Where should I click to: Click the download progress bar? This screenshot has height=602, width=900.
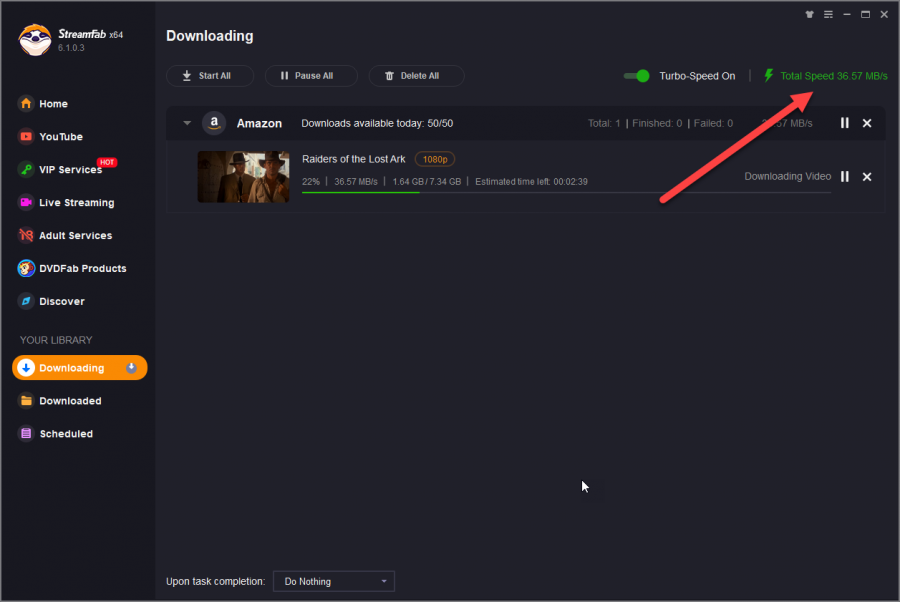(566, 192)
